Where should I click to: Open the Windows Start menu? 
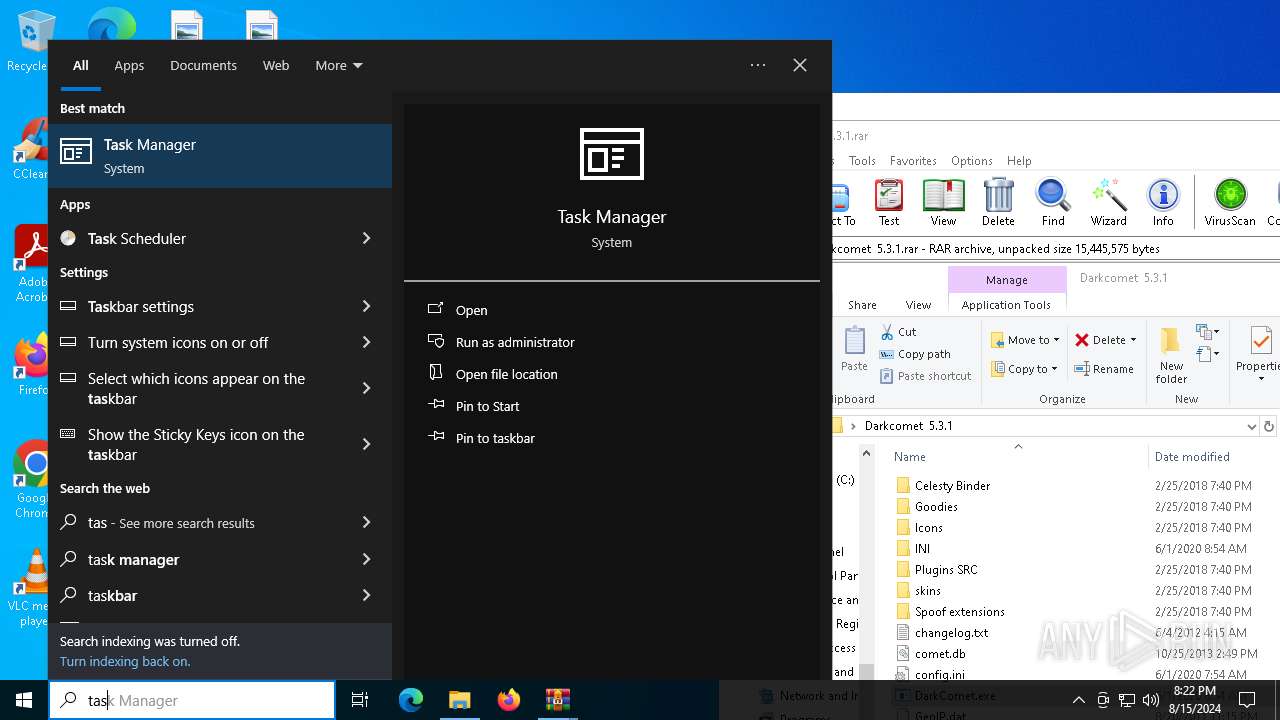click(x=24, y=700)
